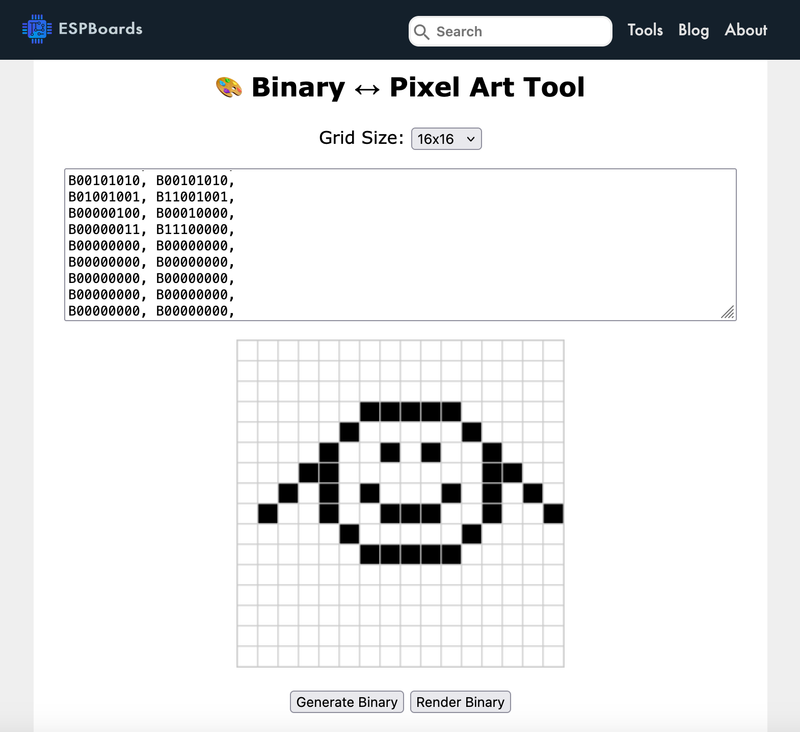800x732 pixels.
Task: Toggle the rightmost black pixel in the grid
Action: pos(553,513)
